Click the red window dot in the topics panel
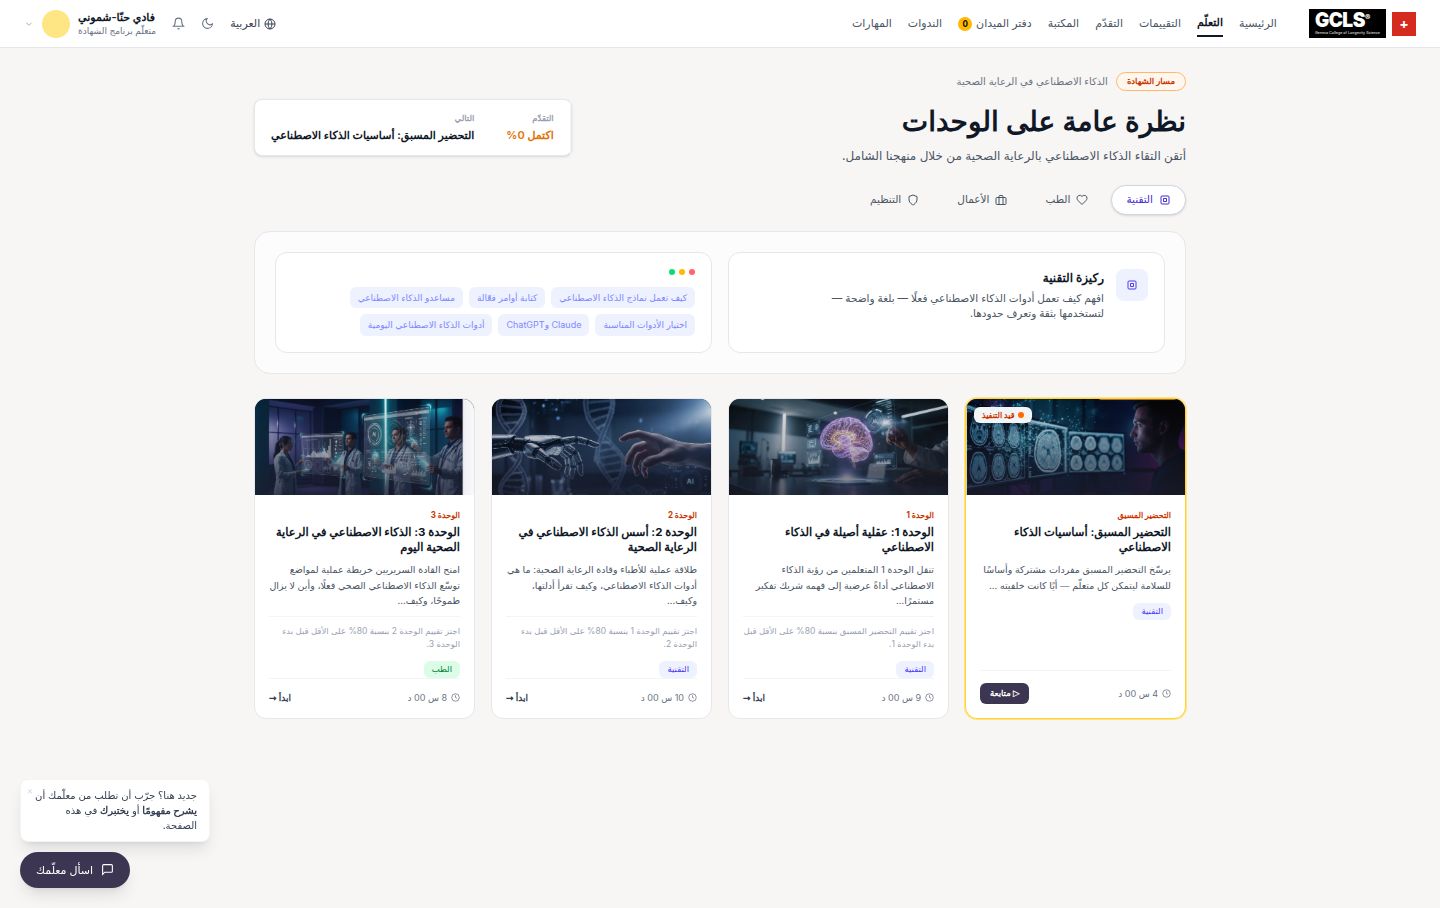Screen dimensions: 1440x908 click(692, 272)
